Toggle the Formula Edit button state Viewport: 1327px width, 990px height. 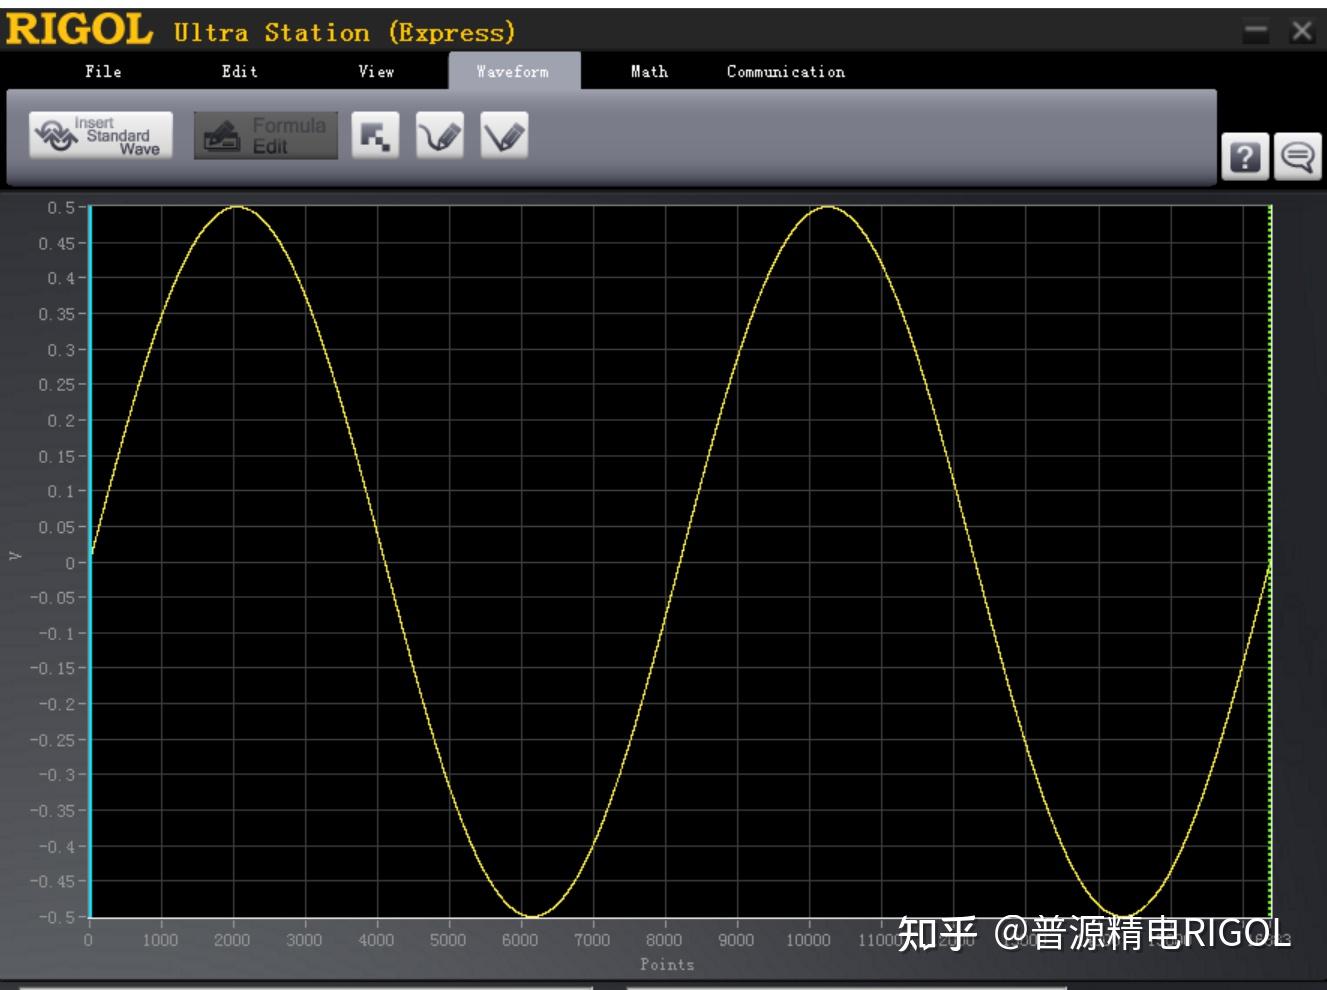click(265, 134)
